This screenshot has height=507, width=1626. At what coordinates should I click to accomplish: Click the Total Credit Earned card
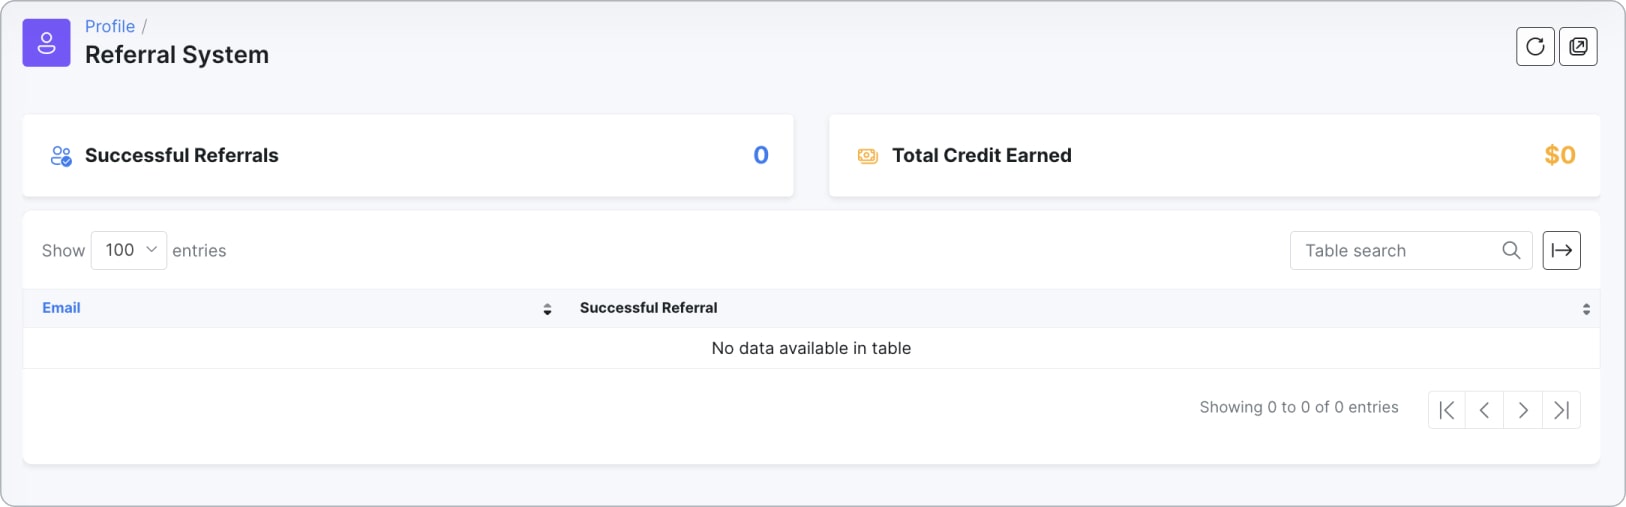(1215, 155)
